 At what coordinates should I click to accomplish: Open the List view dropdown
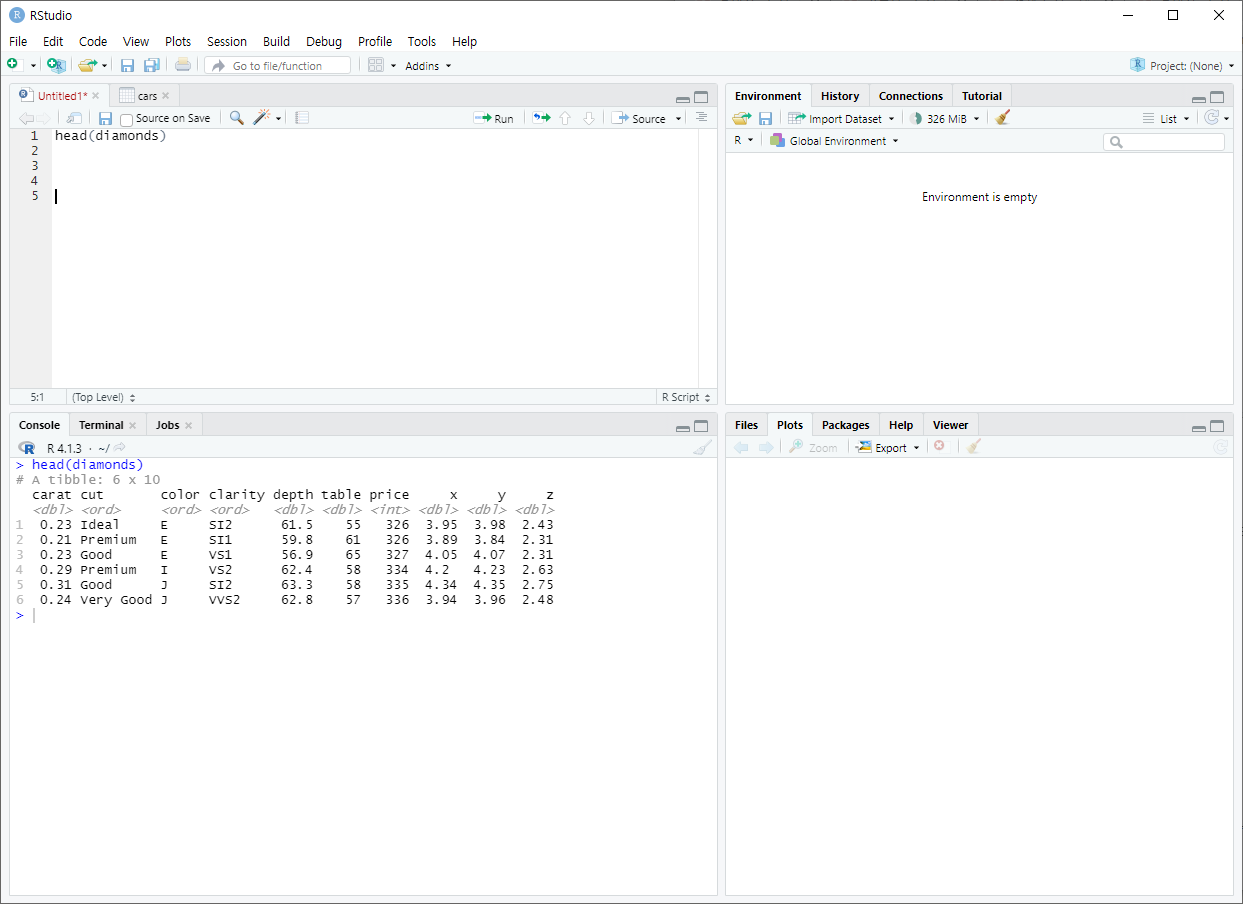(x=1166, y=118)
